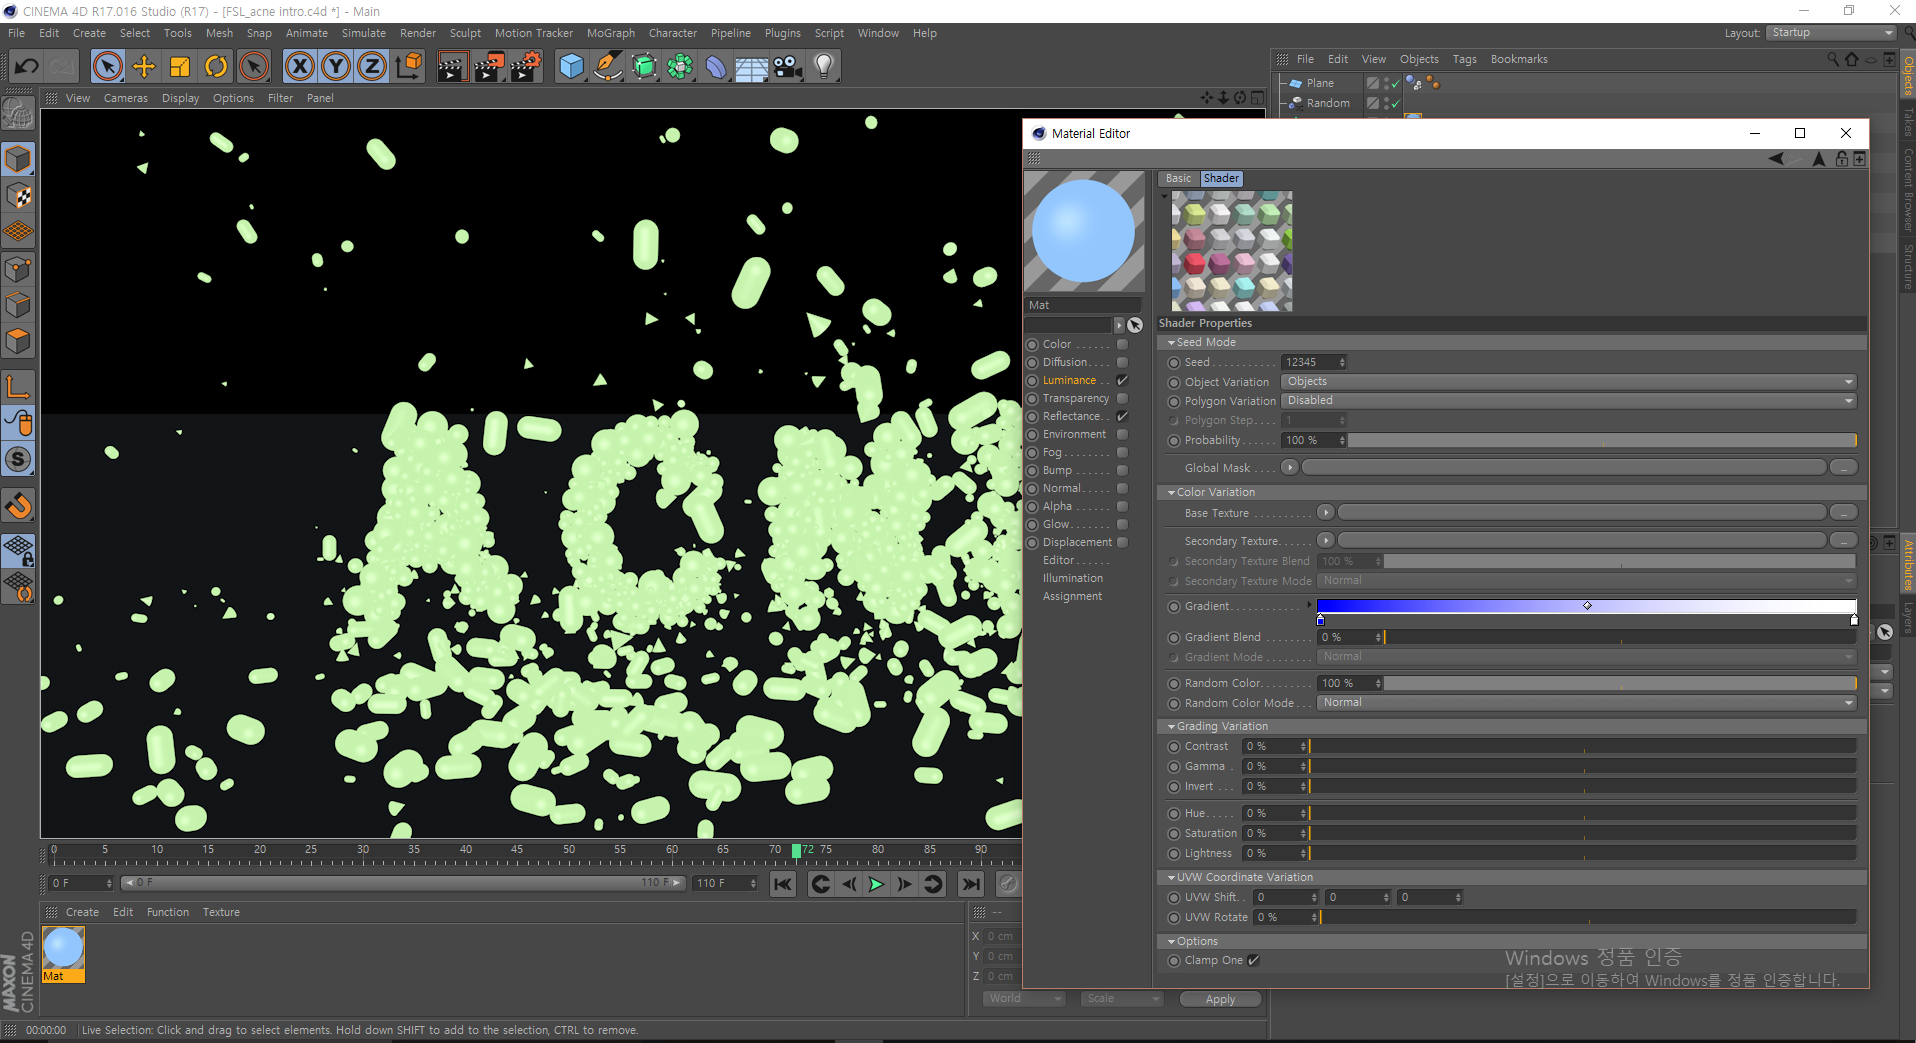Viewport: 1916px width, 1043px height.
Task: Toggle Y axis lock
Action: [336, 67]
